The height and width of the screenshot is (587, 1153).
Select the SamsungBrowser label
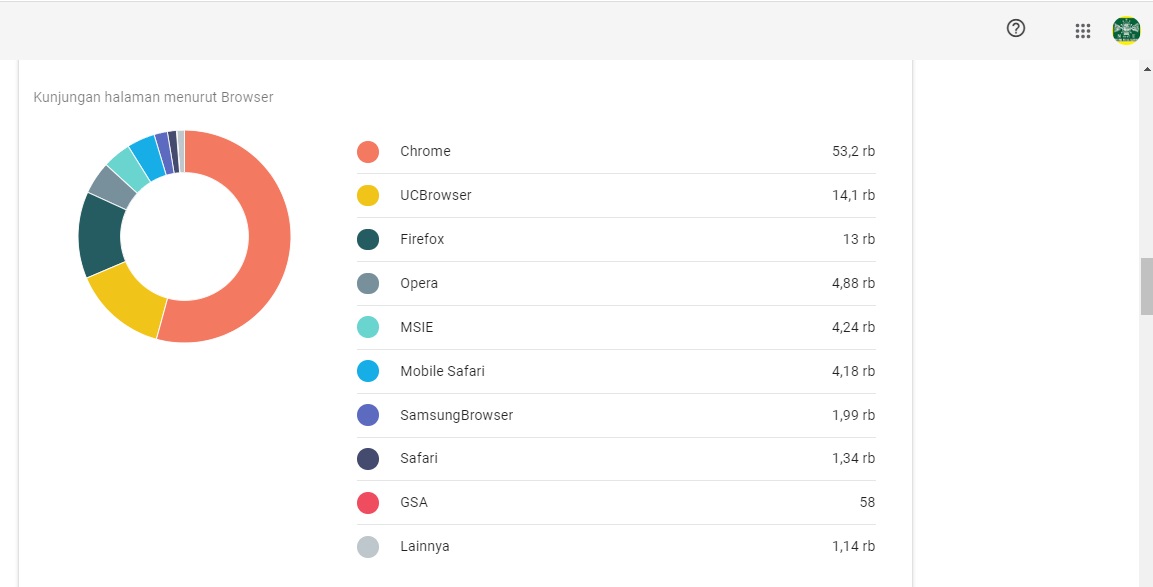[457, 415]
